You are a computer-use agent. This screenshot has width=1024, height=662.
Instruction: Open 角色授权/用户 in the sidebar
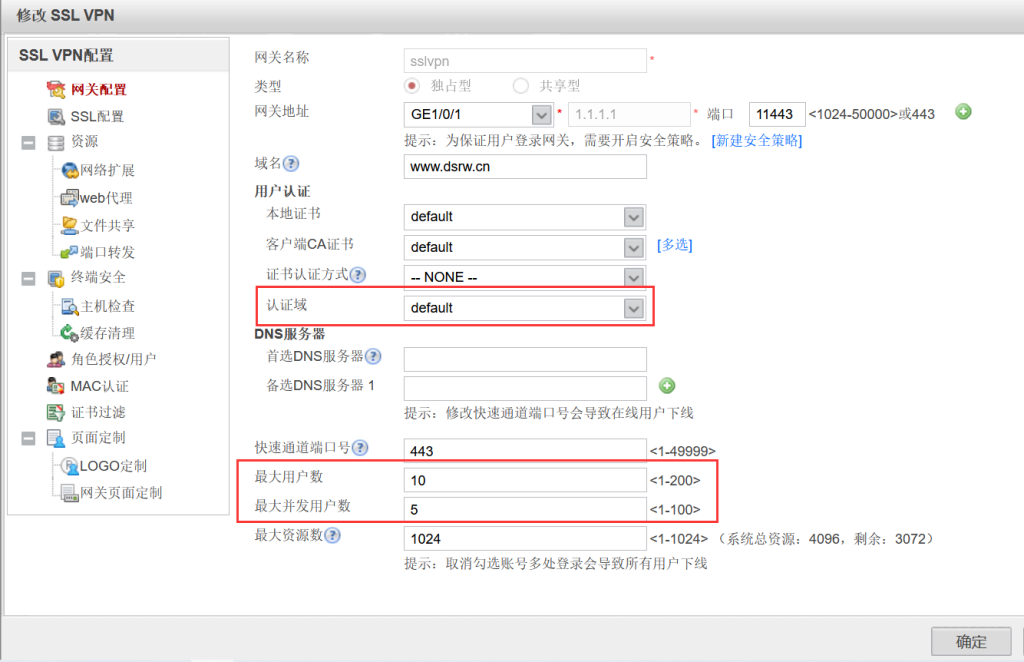[x=113, y=359]
